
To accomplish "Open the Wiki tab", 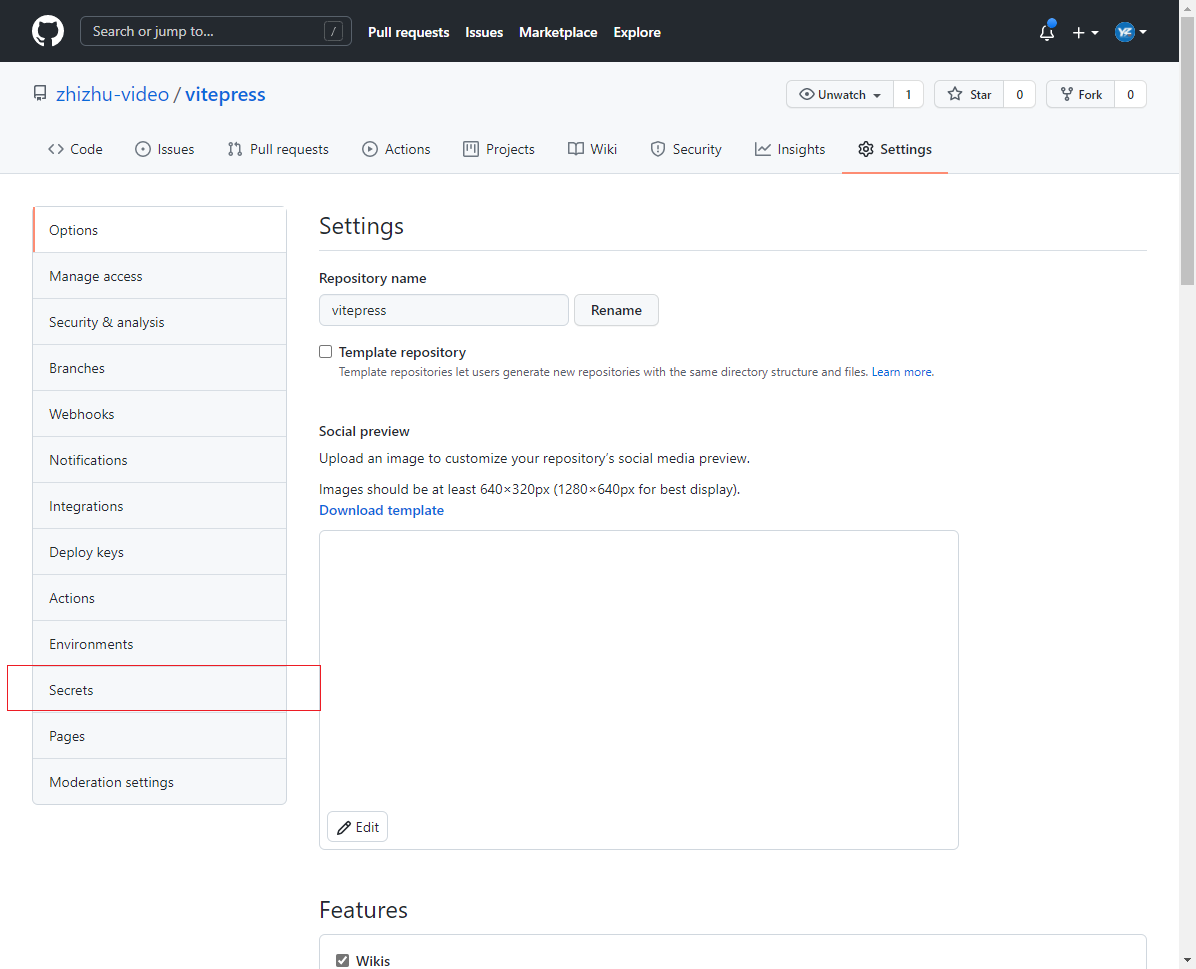I will coord(592,150).
